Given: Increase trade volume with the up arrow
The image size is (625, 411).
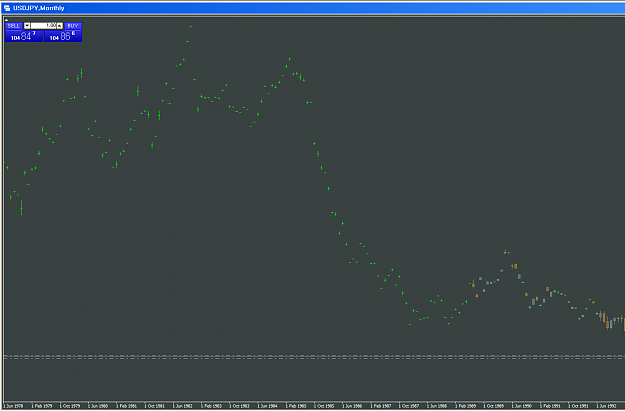Looking at the screenshot, I should coord(60,26).
